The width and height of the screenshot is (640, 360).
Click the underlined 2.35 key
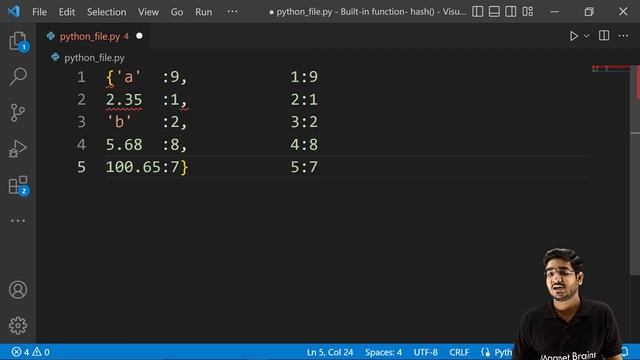124,100
